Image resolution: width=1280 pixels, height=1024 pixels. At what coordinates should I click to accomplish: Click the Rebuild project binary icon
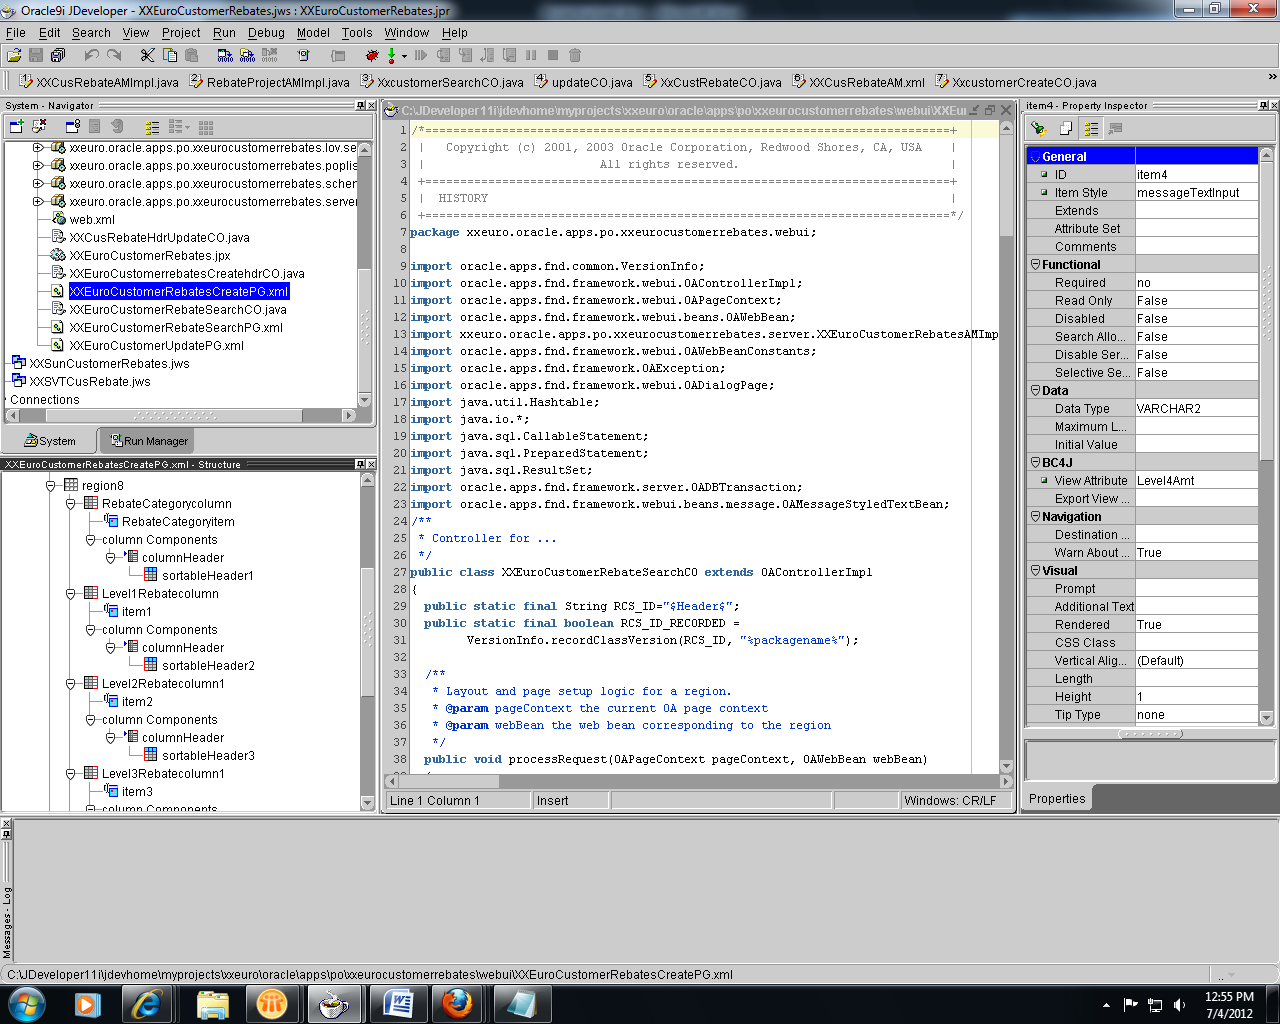(247, 55)
